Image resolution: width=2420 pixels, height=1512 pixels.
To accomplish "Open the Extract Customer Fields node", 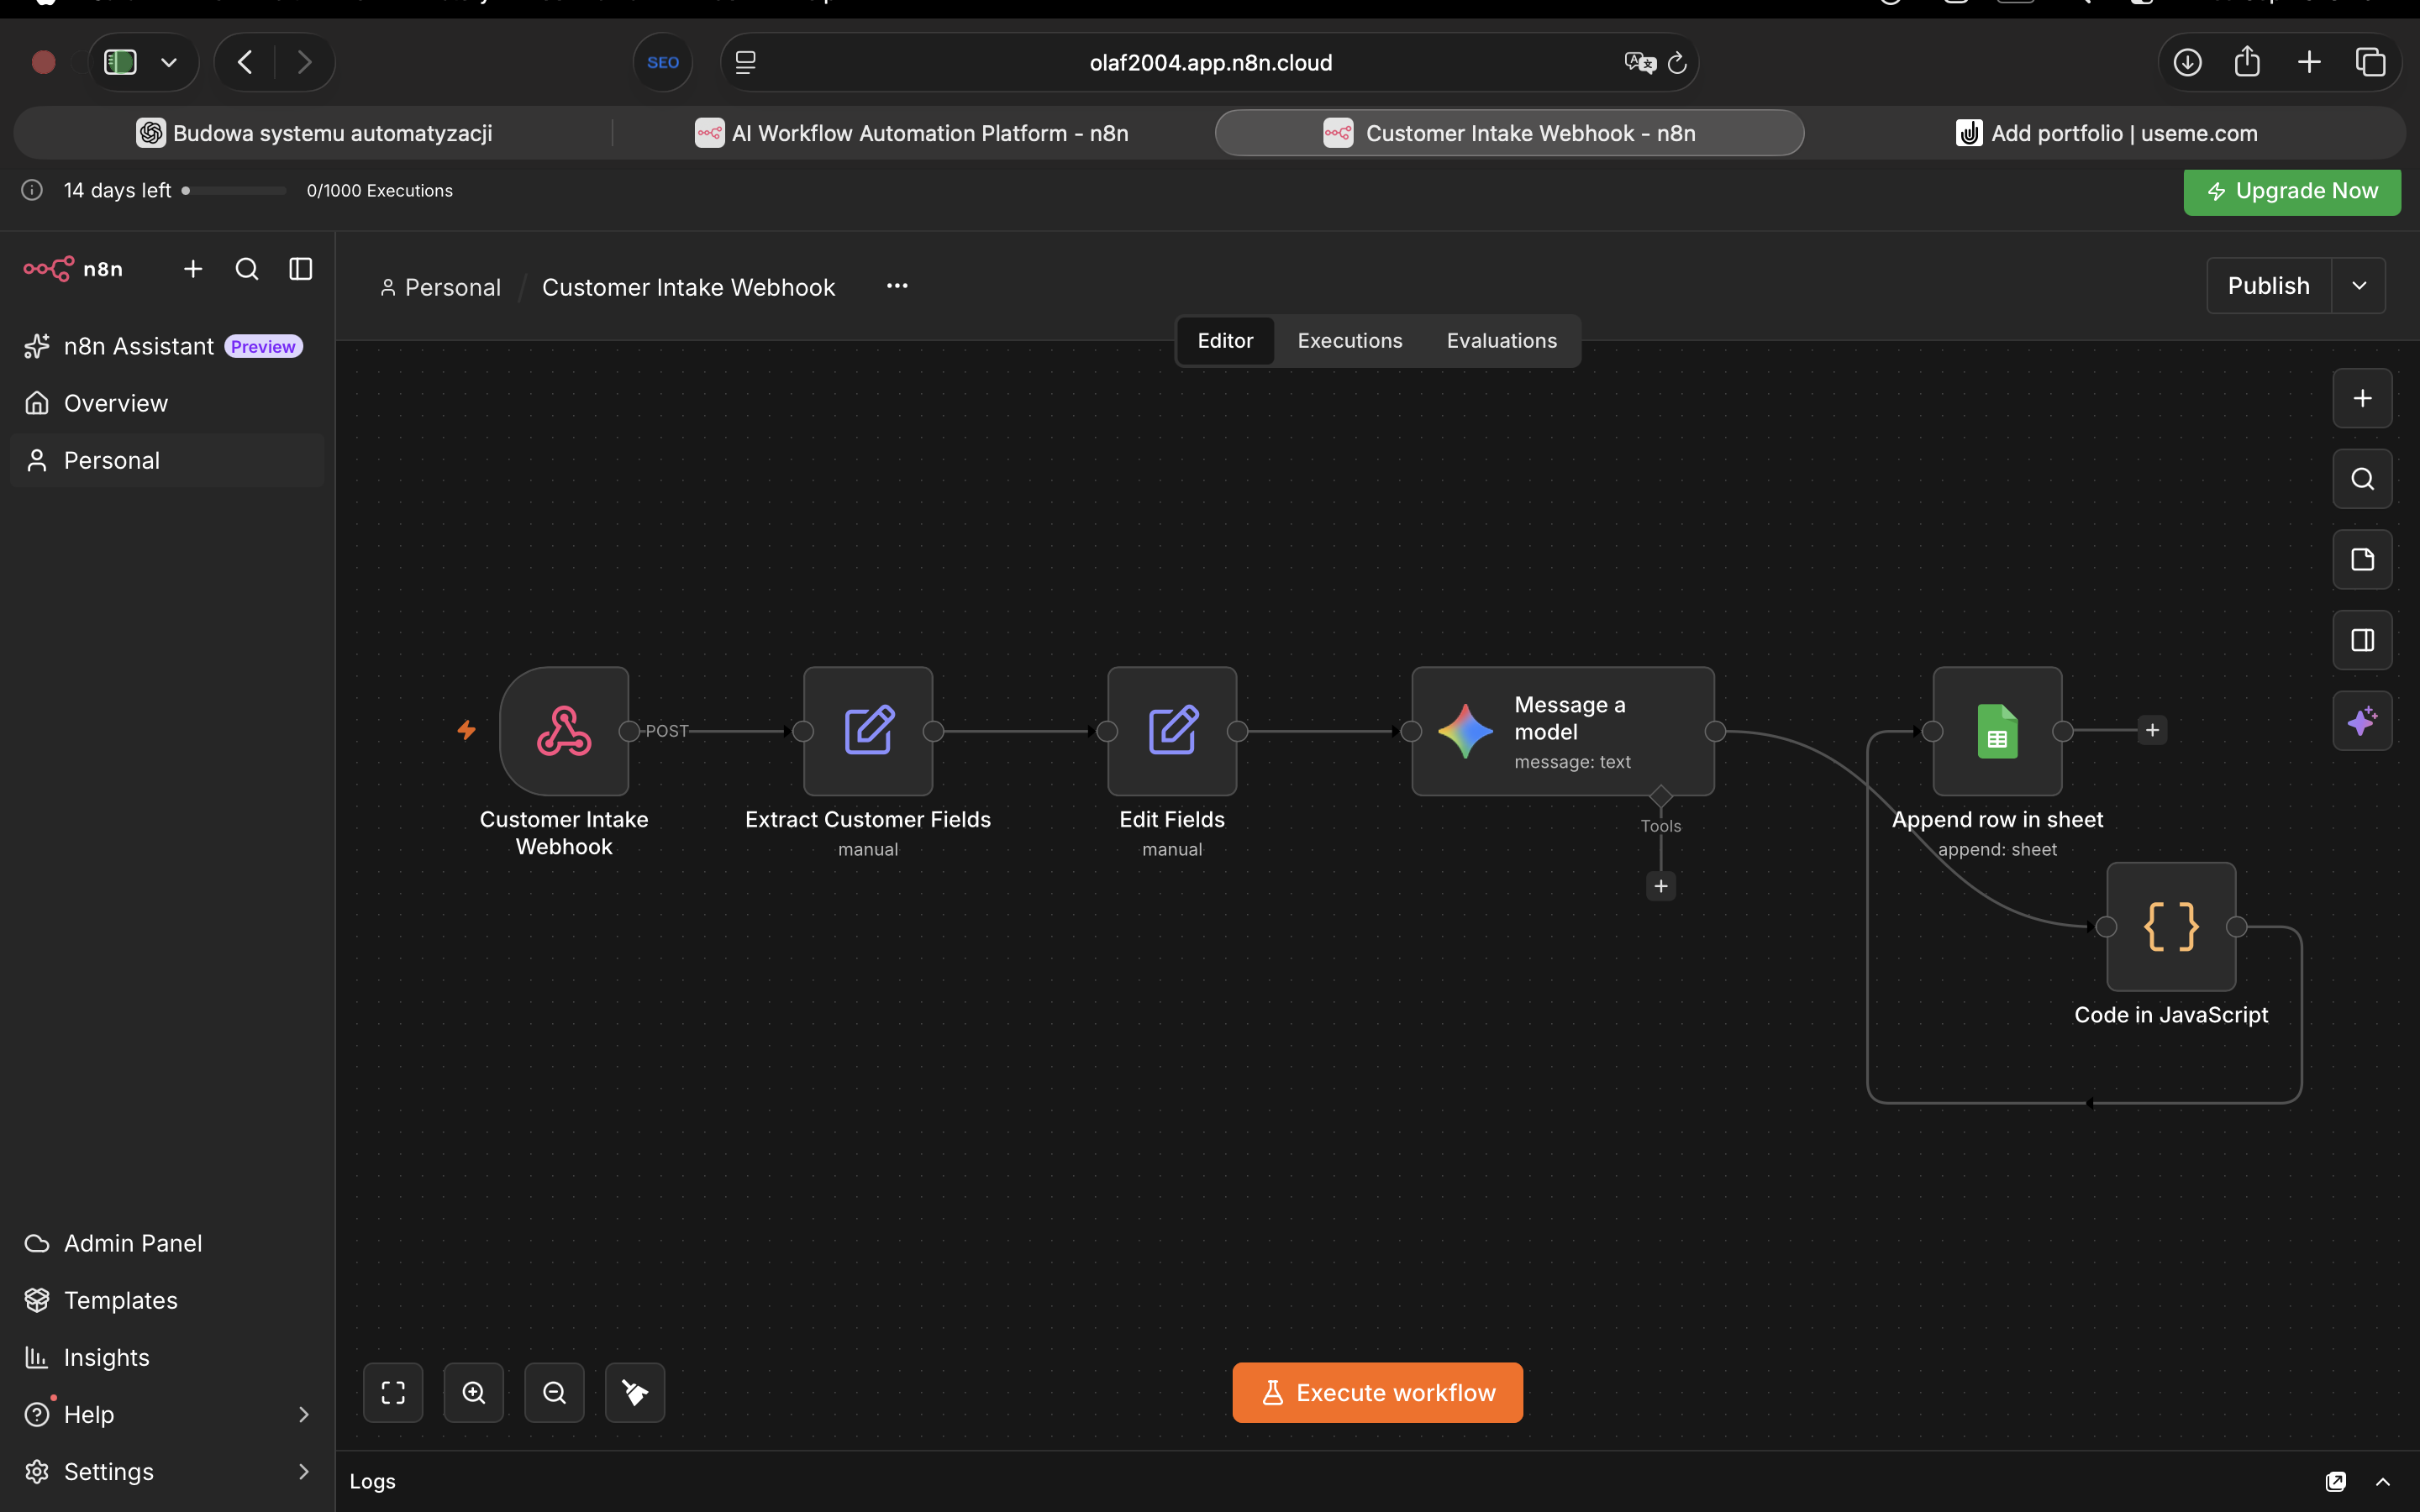I will click(x=868, y=731).
